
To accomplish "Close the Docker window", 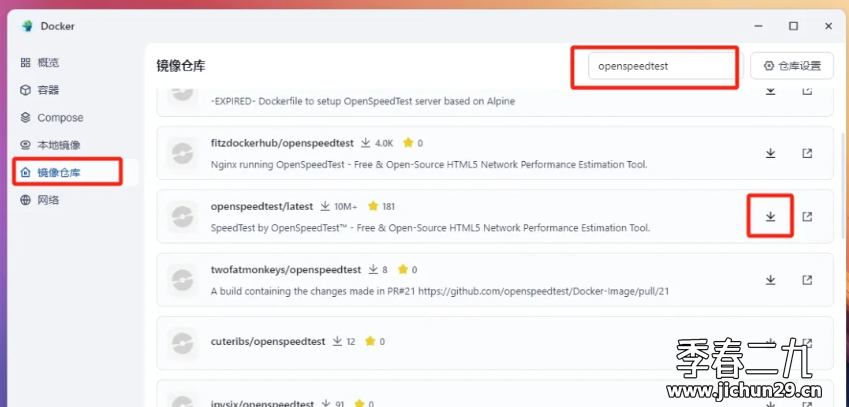I will tap(828, 26).
